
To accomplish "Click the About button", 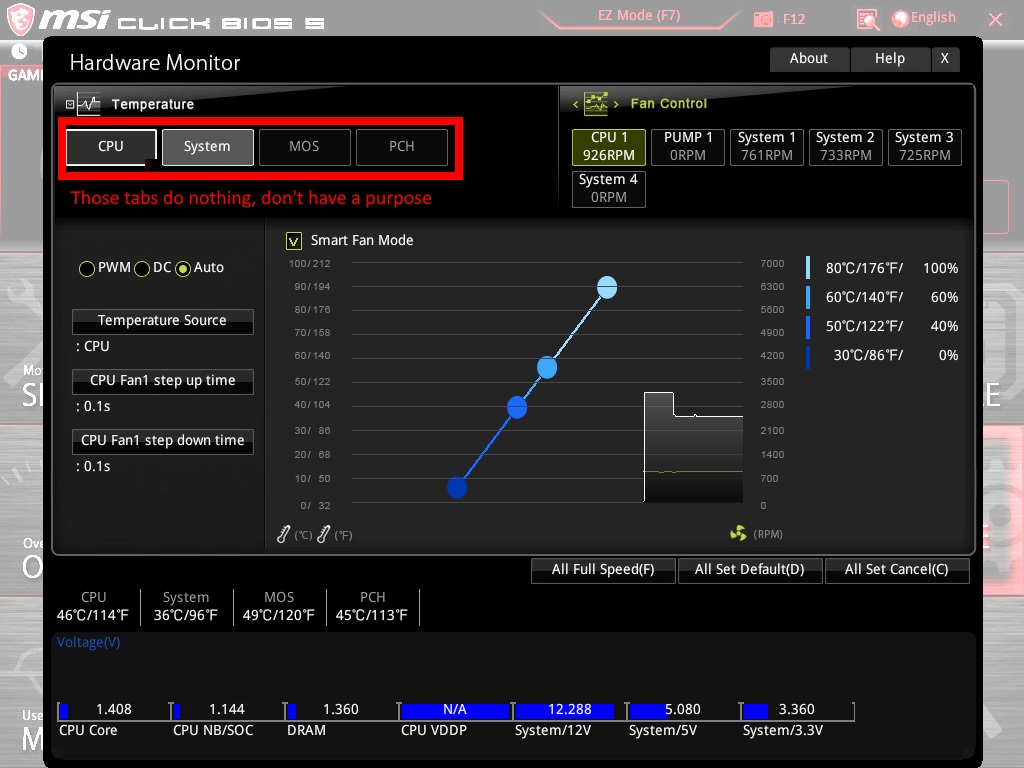I will (809, 59).
